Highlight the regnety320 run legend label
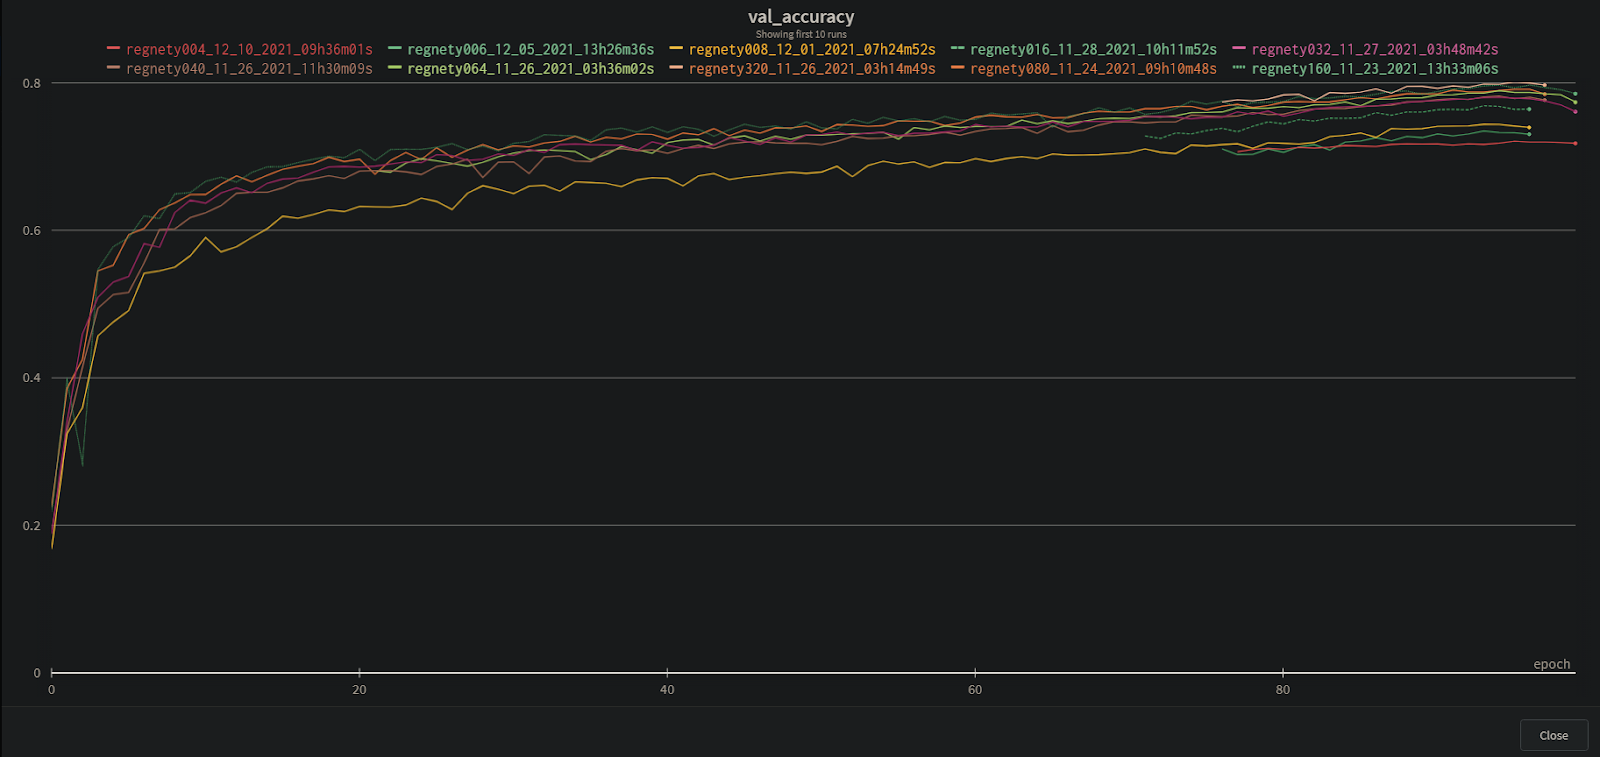 [811, 69]
